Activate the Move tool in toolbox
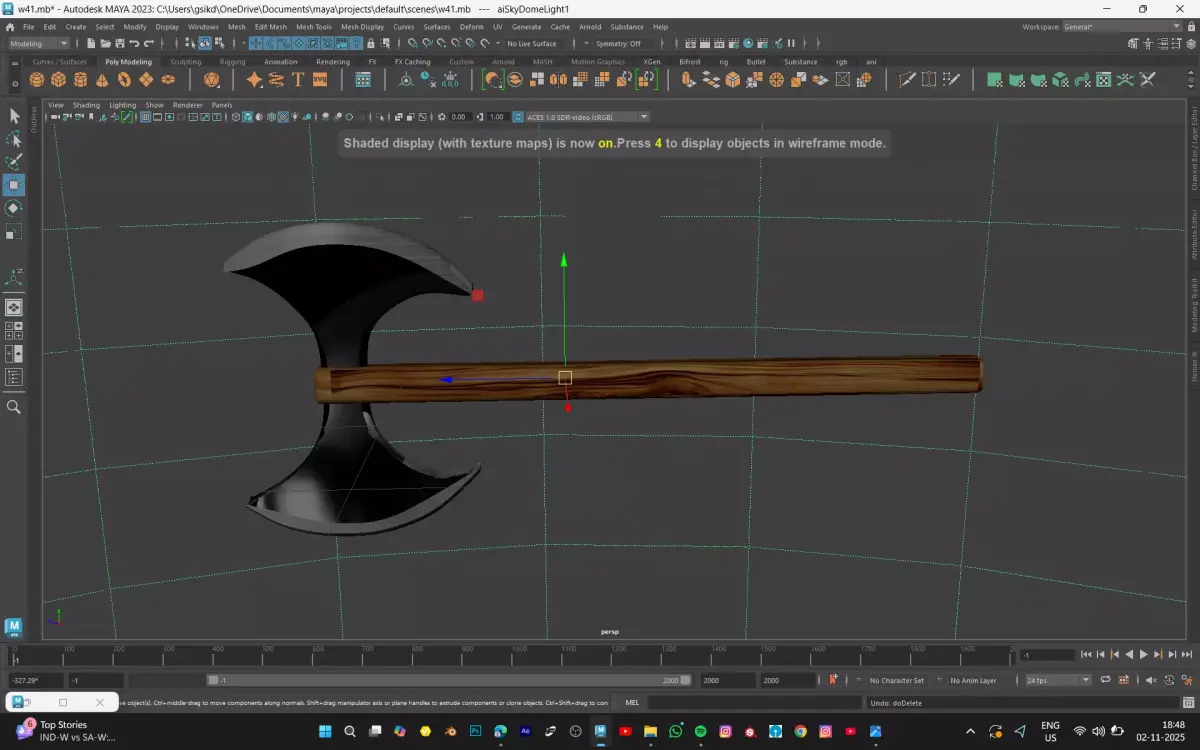 coord(14,185)
